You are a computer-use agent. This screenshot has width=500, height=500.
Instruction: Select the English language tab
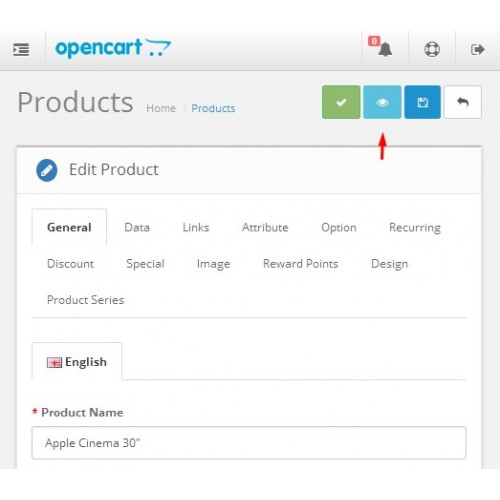pyautogui.click(x=77, y=362)
